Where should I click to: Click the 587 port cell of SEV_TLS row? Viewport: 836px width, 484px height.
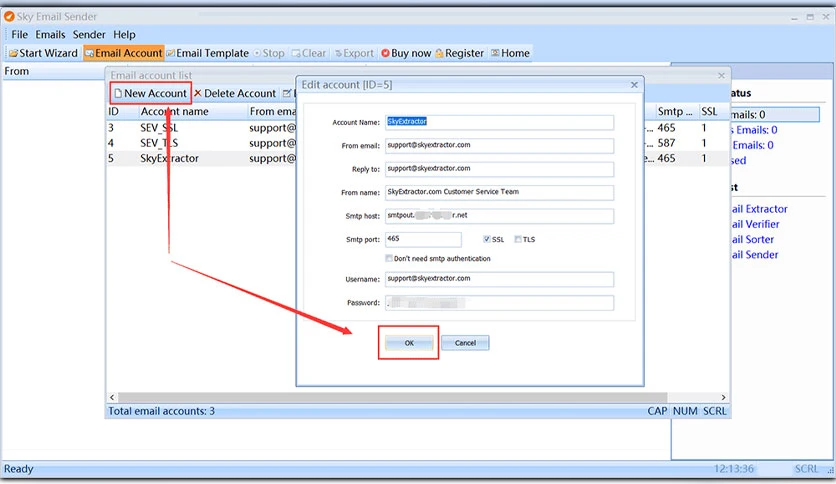tap(666, 143)
